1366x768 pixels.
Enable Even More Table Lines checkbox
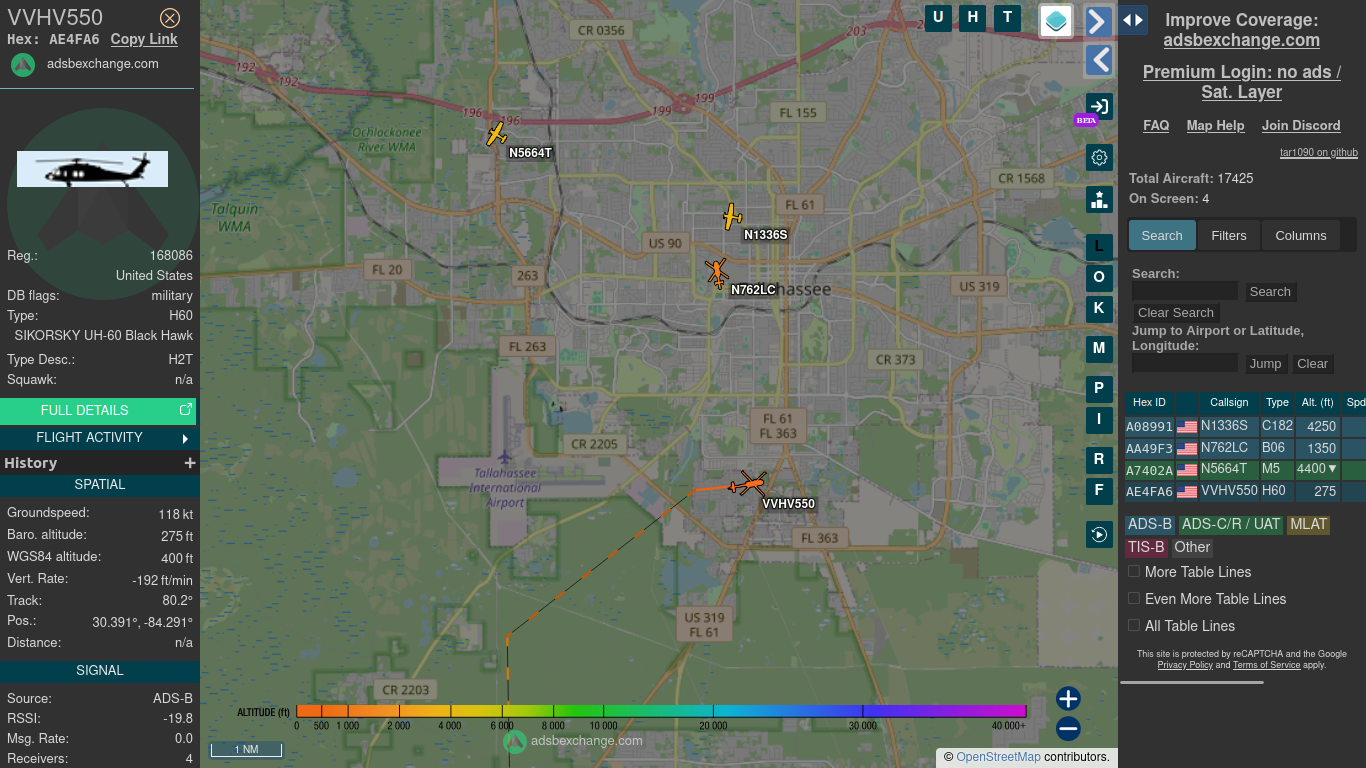pos(1134,598)
